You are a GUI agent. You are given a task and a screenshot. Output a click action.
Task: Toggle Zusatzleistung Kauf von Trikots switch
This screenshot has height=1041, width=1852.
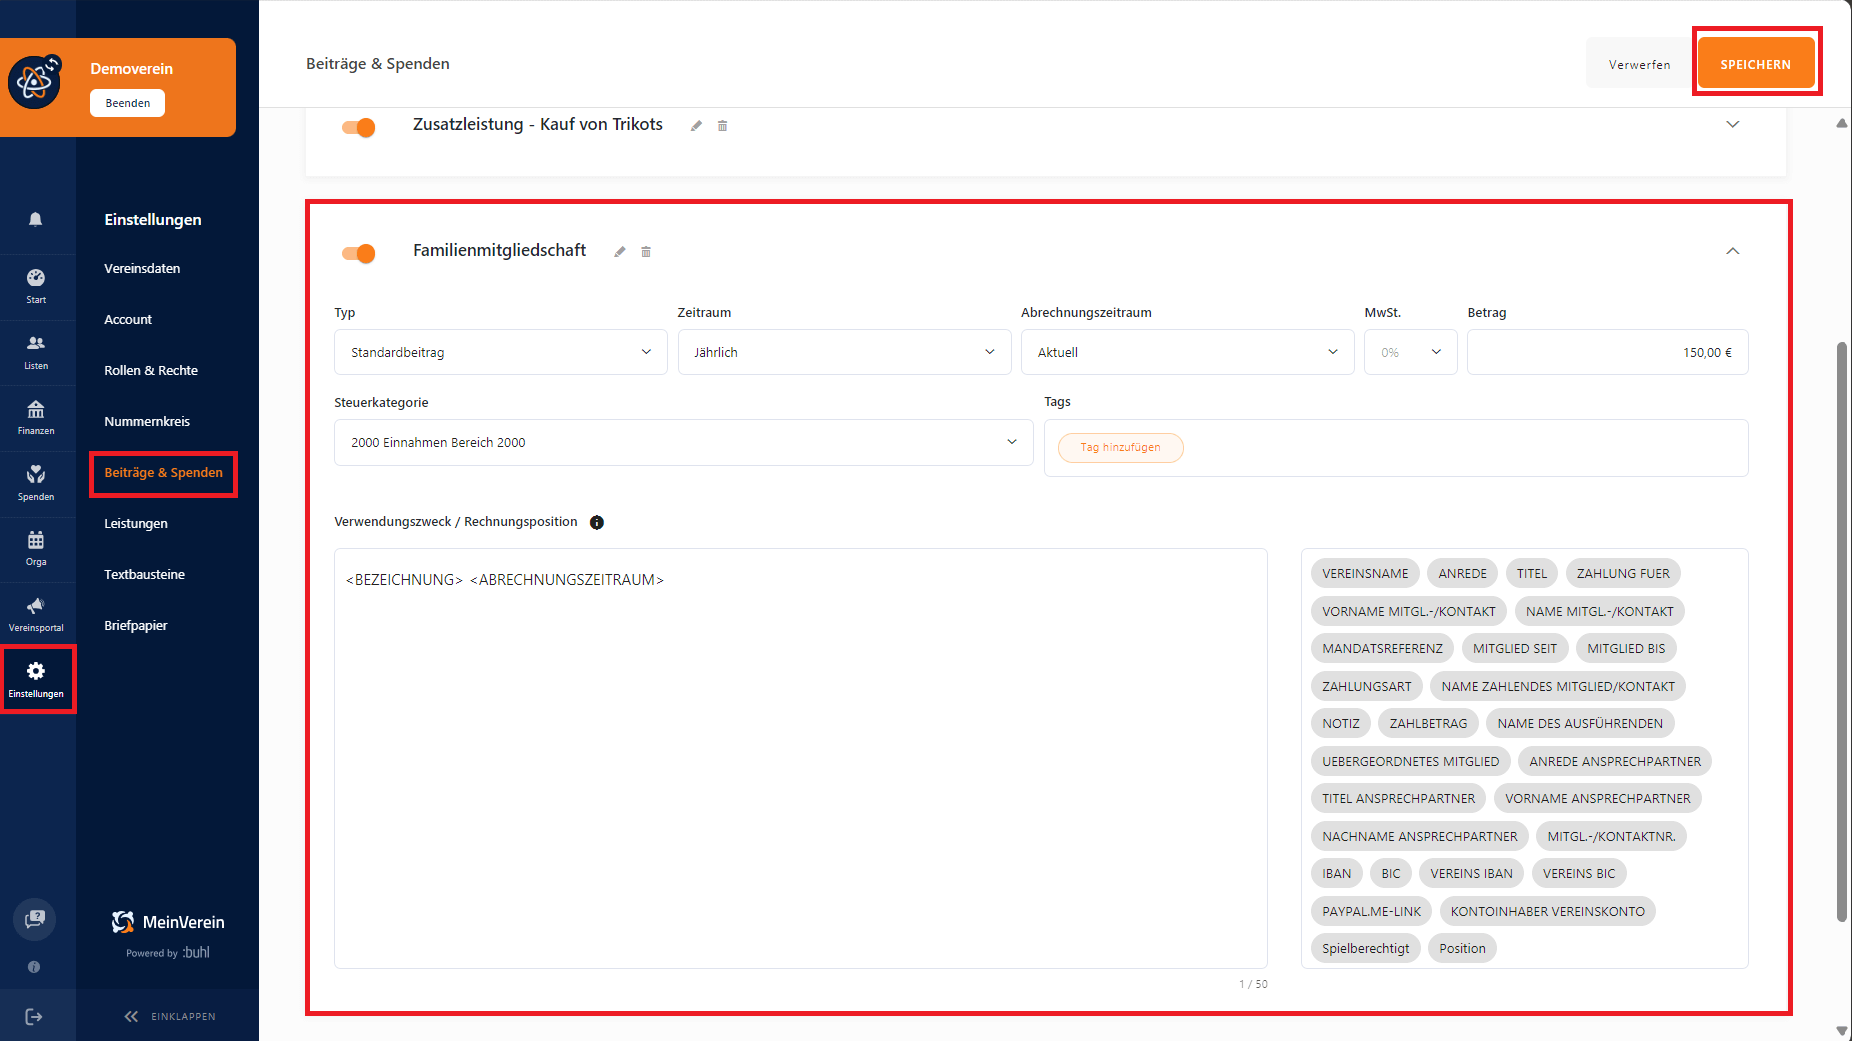(358, 127)
